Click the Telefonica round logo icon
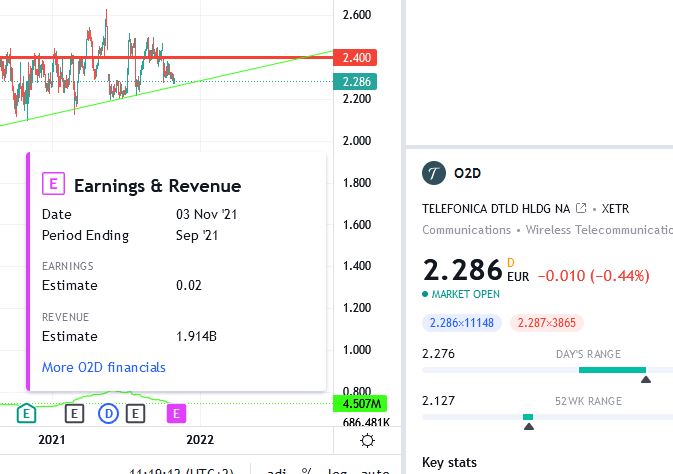Image resolution: width=673 pixels, height=474 pixels. 434,173
